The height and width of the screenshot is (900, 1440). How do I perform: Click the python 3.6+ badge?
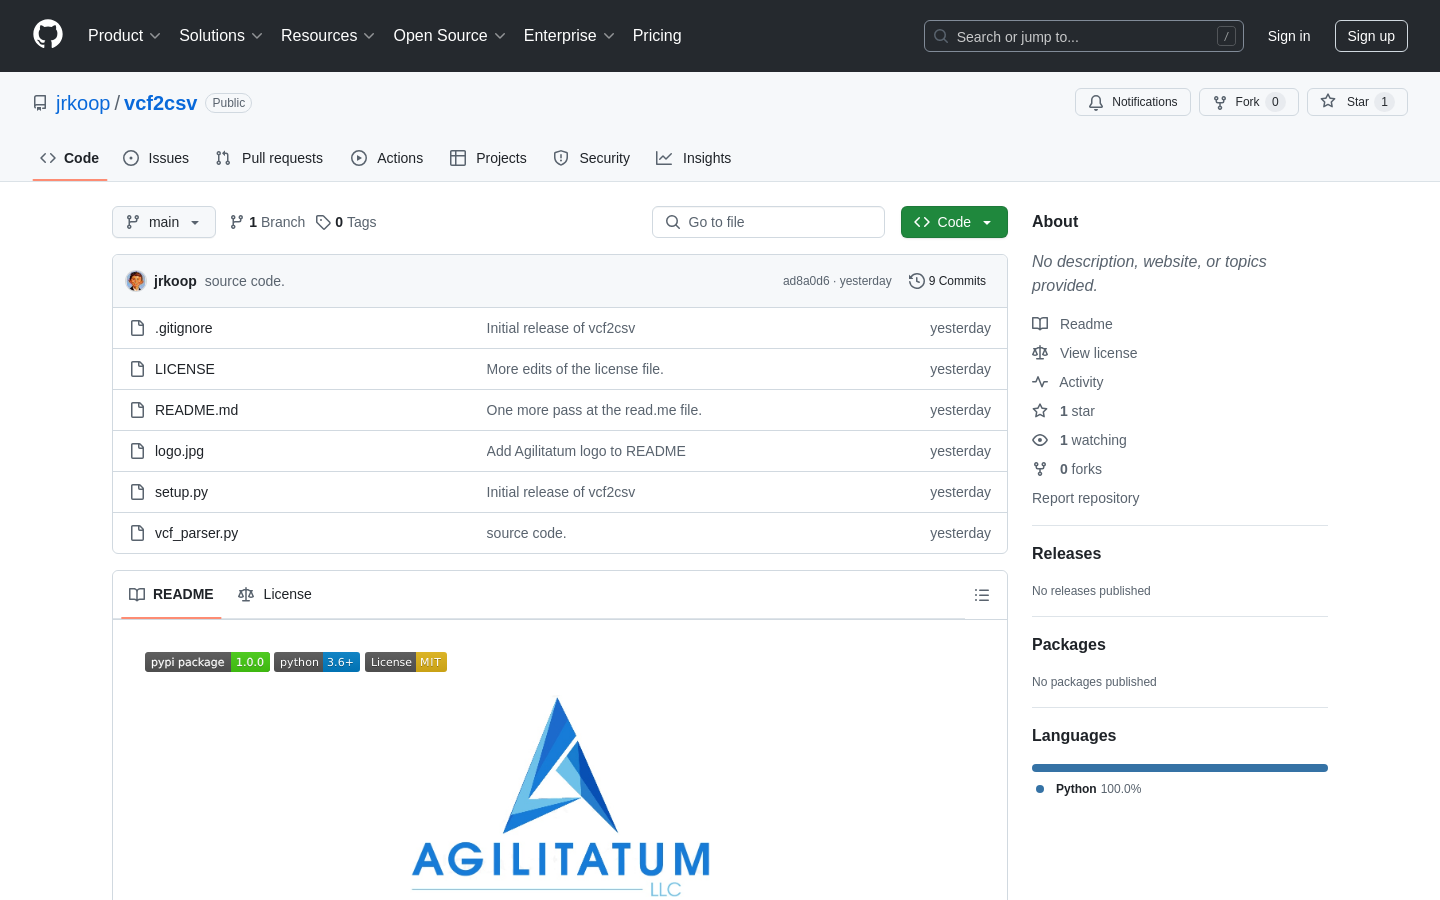[x=317, y=662]
